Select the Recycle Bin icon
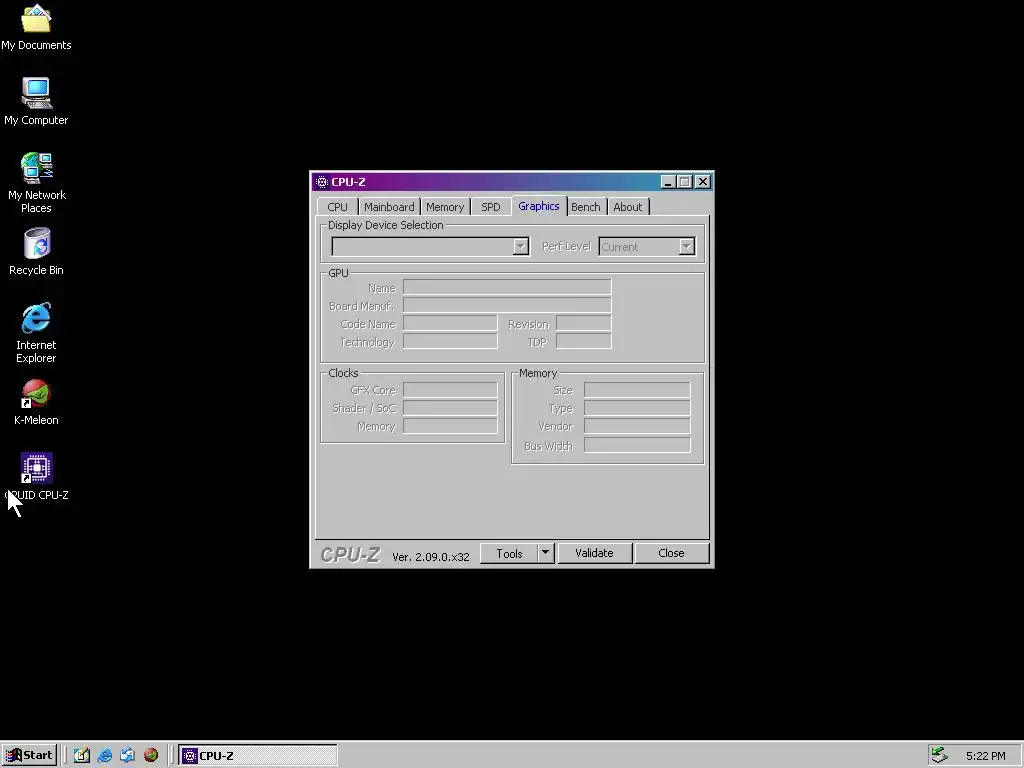1024x768 pixels. 36,251
